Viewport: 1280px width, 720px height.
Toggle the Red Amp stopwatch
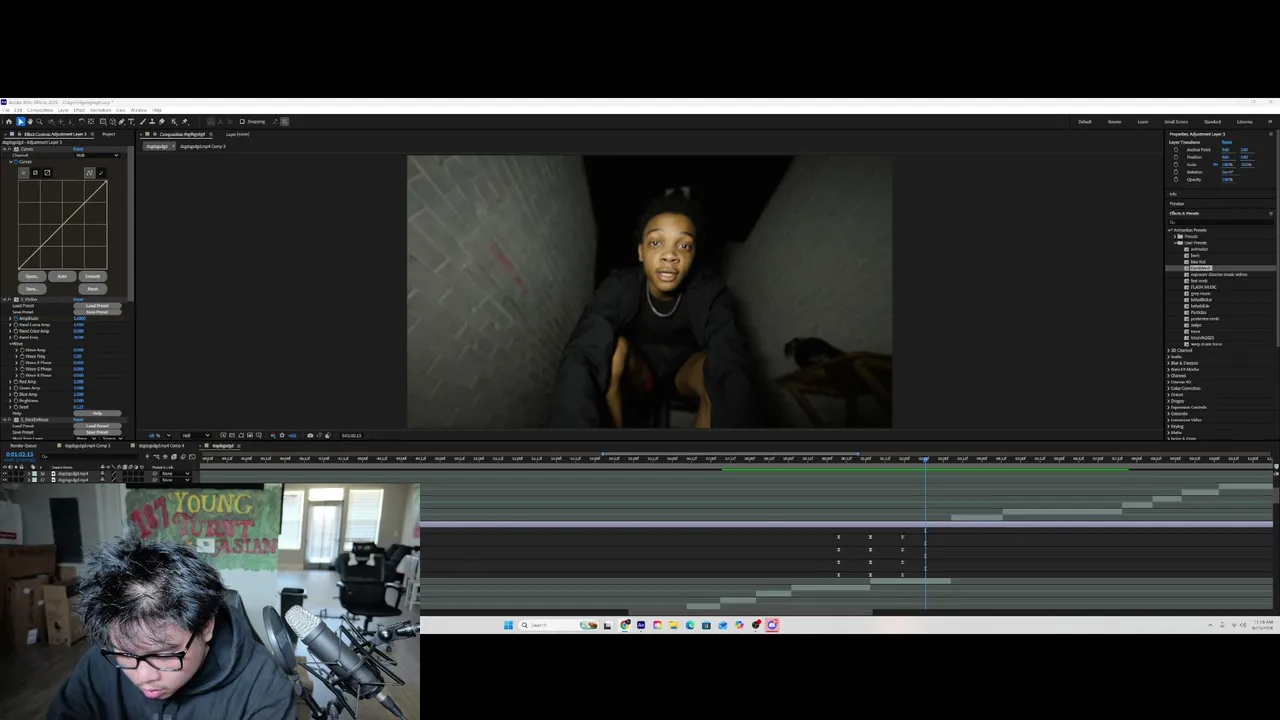pyautogui.click(x=18, y=382)
